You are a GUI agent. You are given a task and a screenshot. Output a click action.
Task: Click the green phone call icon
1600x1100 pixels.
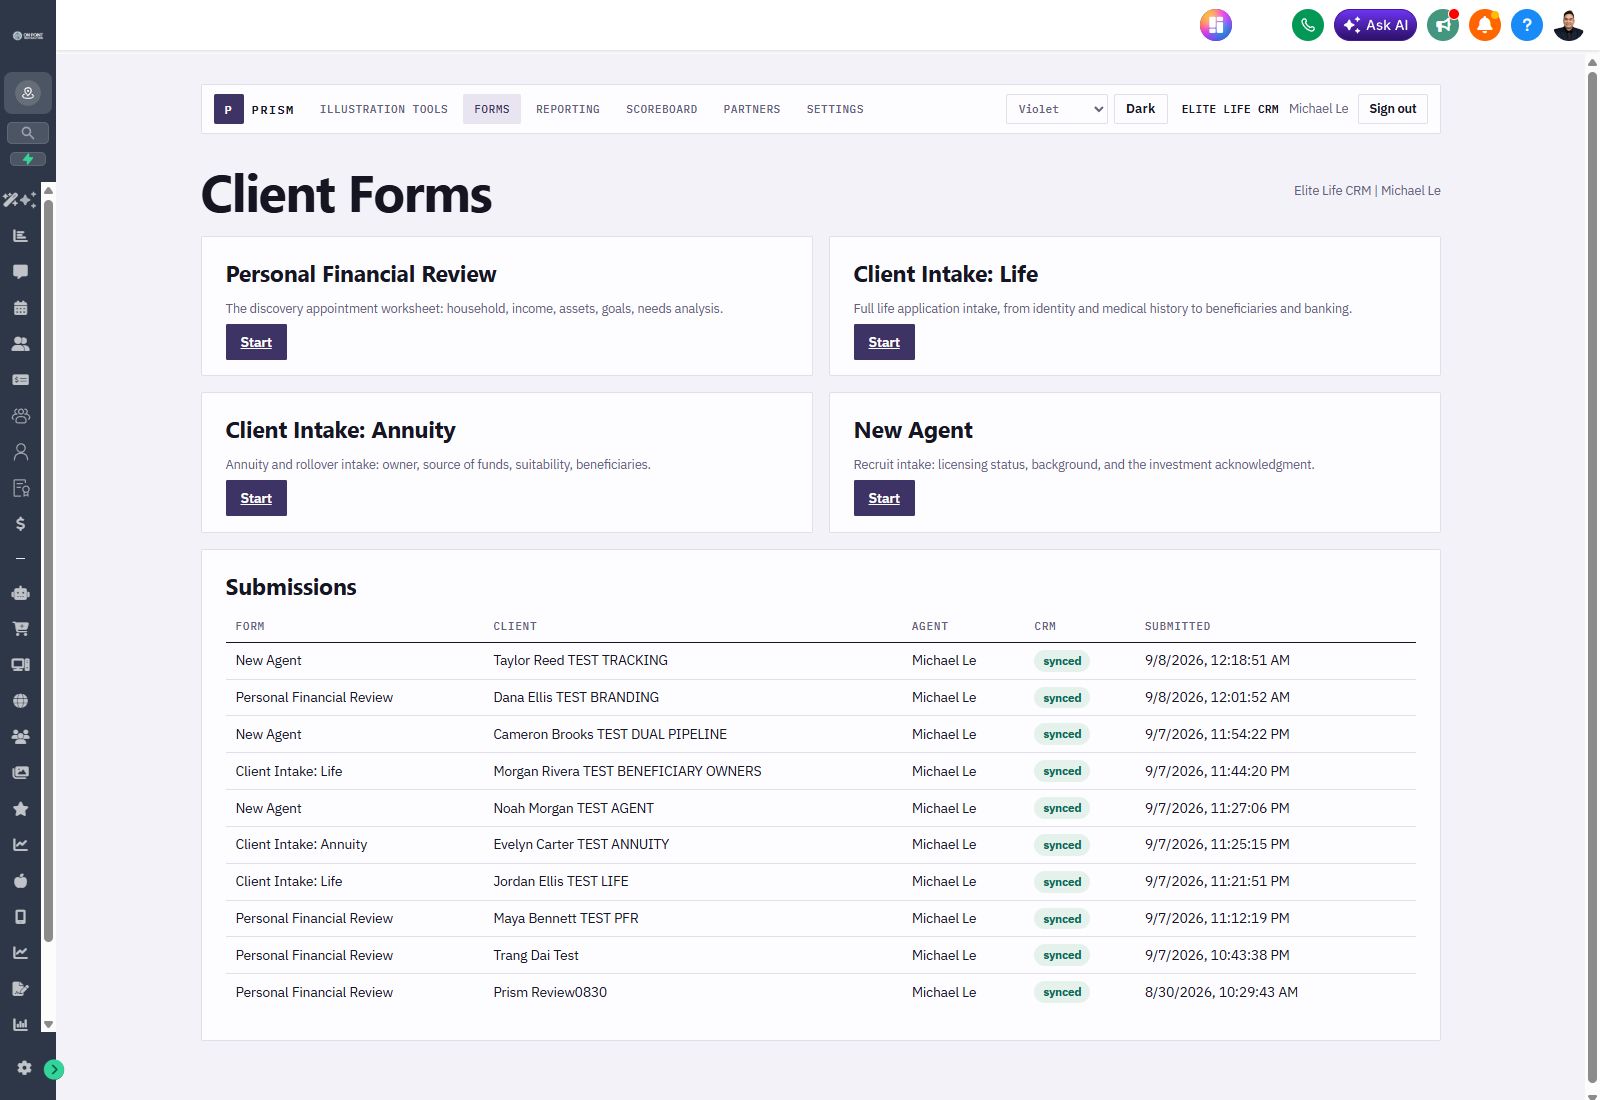1307,25
